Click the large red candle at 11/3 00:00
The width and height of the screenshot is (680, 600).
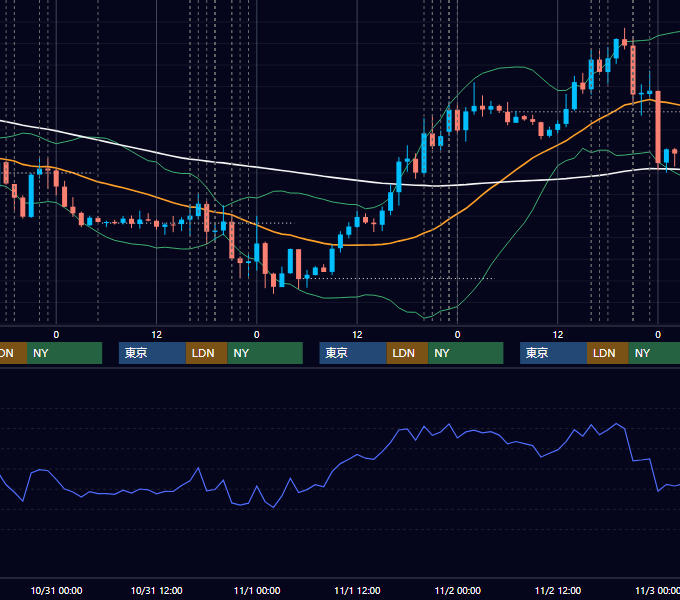pos(658,127)
